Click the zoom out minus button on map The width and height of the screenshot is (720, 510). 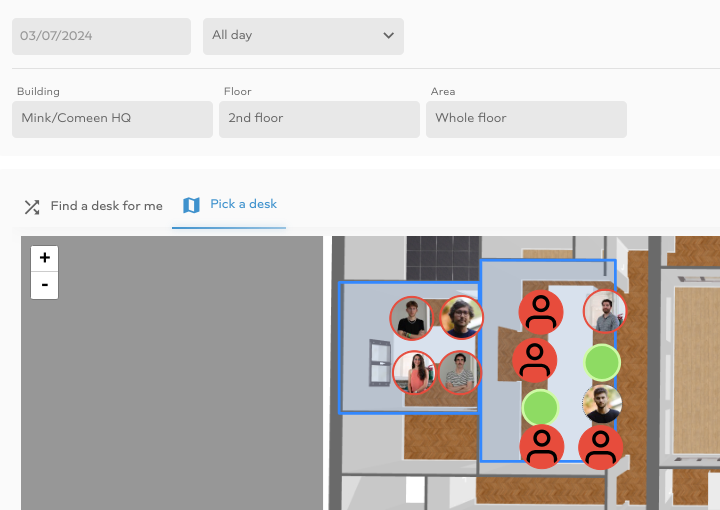(45, 285)
